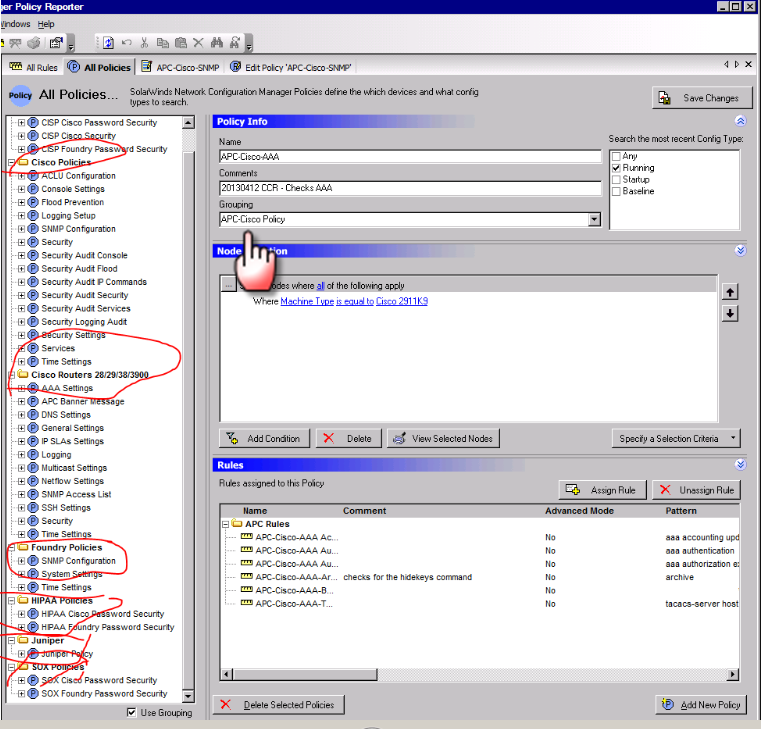Click the Delete Selected Policies button
This screenshot has height=729, width=761.
point(279,704)
